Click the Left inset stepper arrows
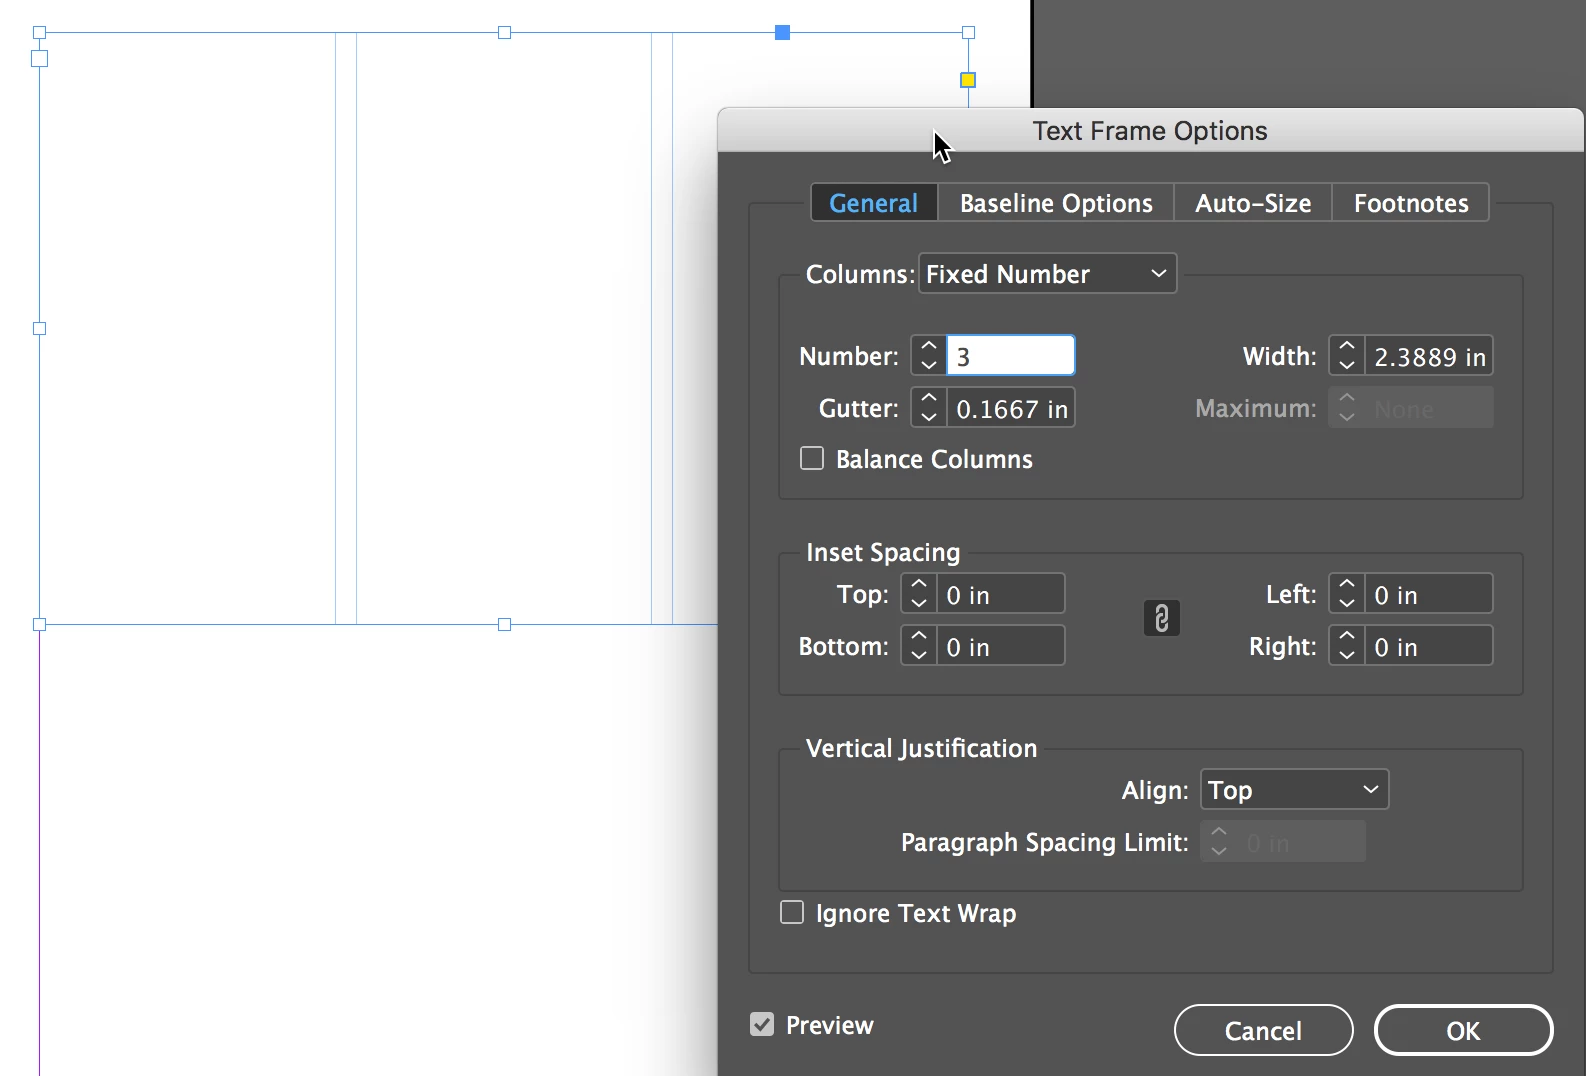1586x1076 pixels. pyautogui.click(x=1347, y=593)
